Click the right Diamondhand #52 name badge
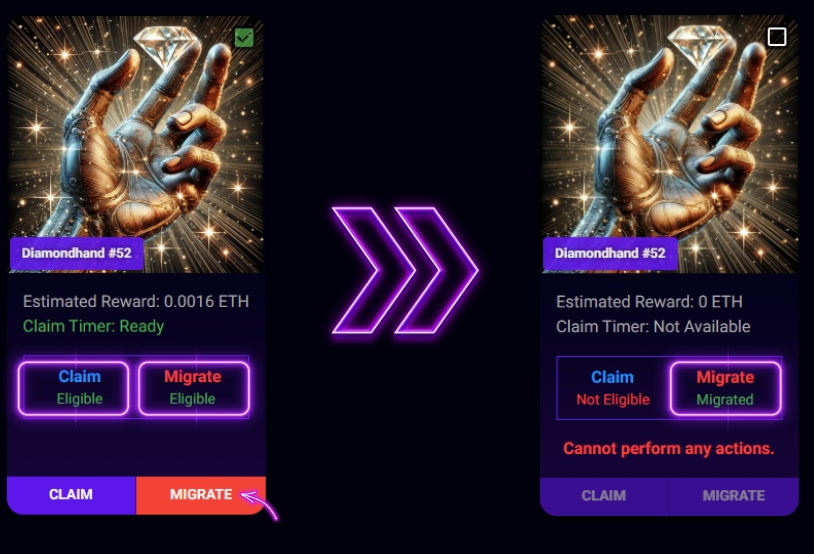Viewport: 814px width, 554px height. [610, 253]
